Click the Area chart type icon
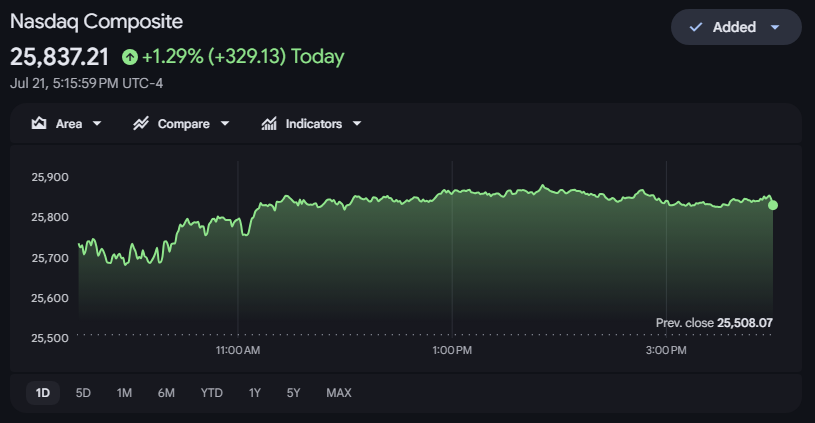 [x=39, y=123]
